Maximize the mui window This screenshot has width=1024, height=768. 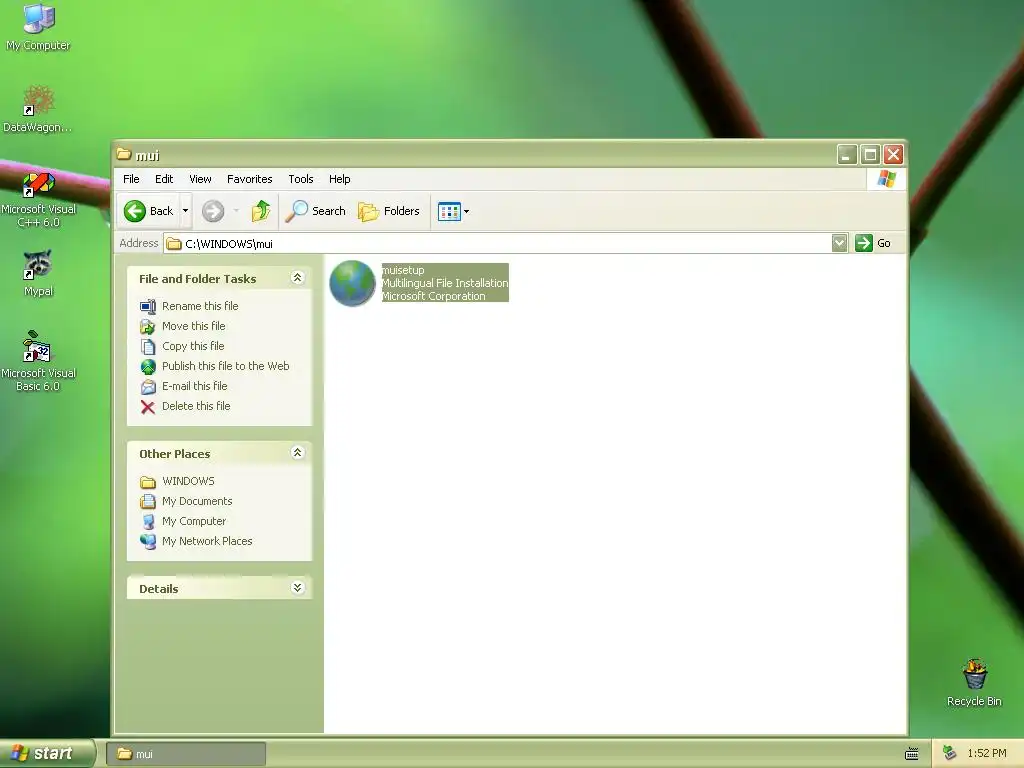[x=870, y=155]
